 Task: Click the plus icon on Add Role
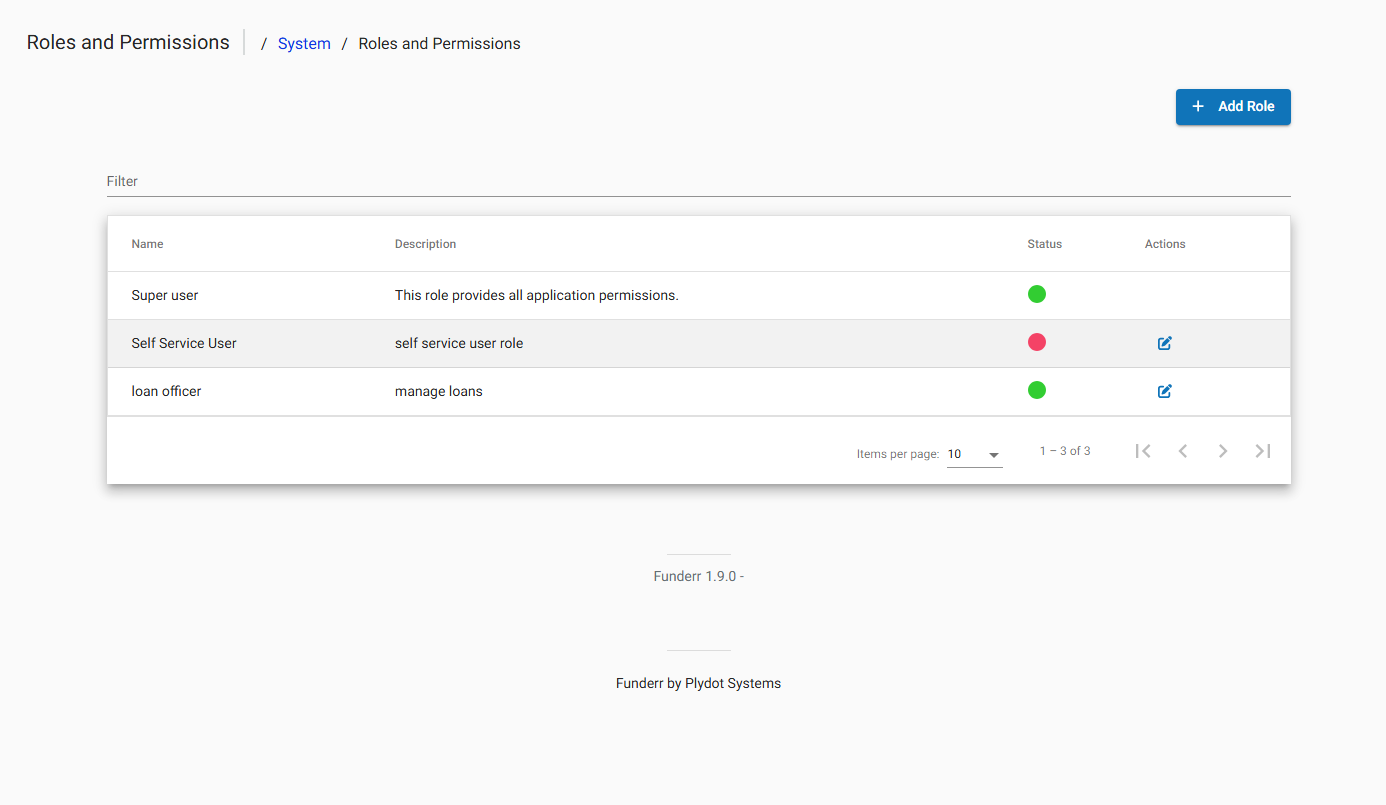pyautogui.click(x=1198, y=106)
